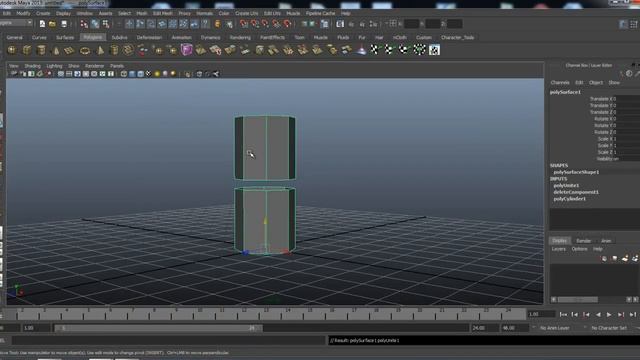Open the viewport Panels menu
The height and width of the screenshot is (360, 640).
[117, 66]
